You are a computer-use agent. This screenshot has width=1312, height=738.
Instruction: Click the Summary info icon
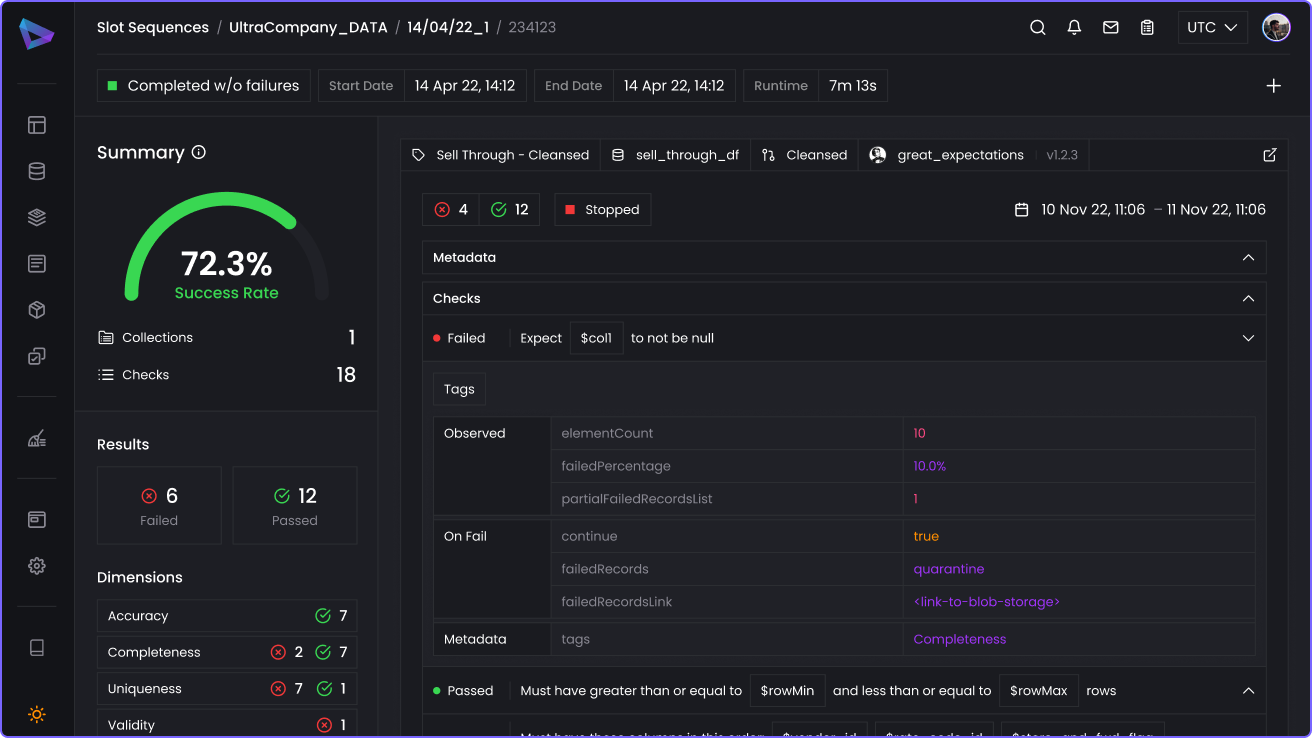(198, 152)
